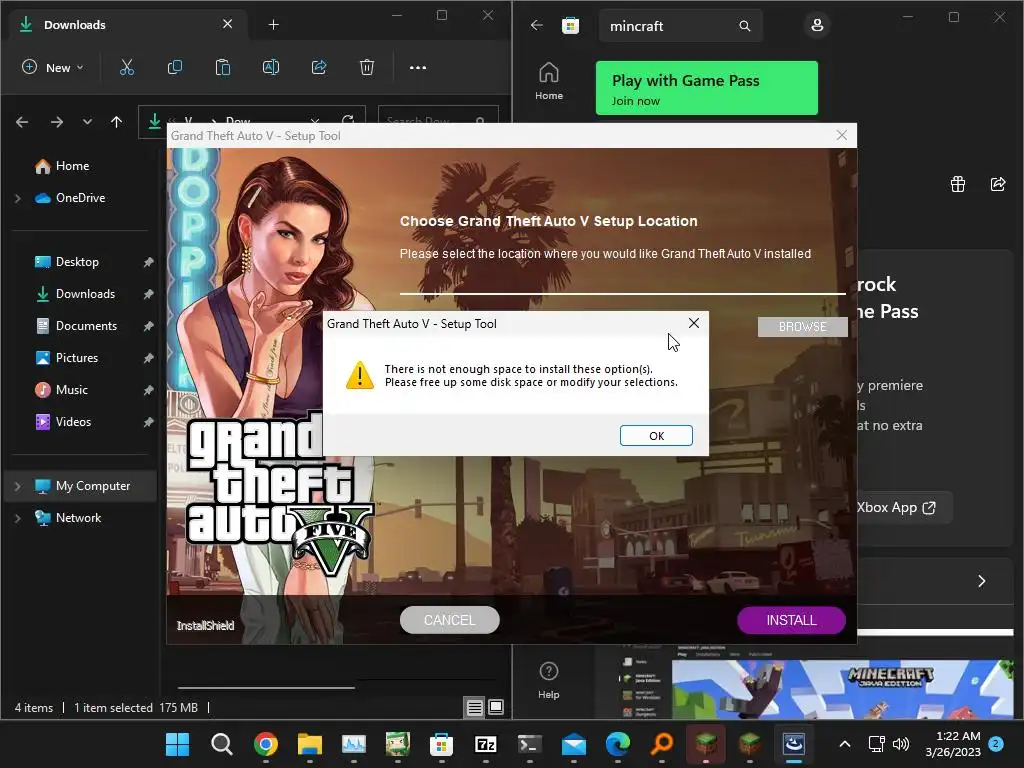The width and height of the screenshot is (1024, 768).
Task: Show hidden system tray icons
Action: 844,744
